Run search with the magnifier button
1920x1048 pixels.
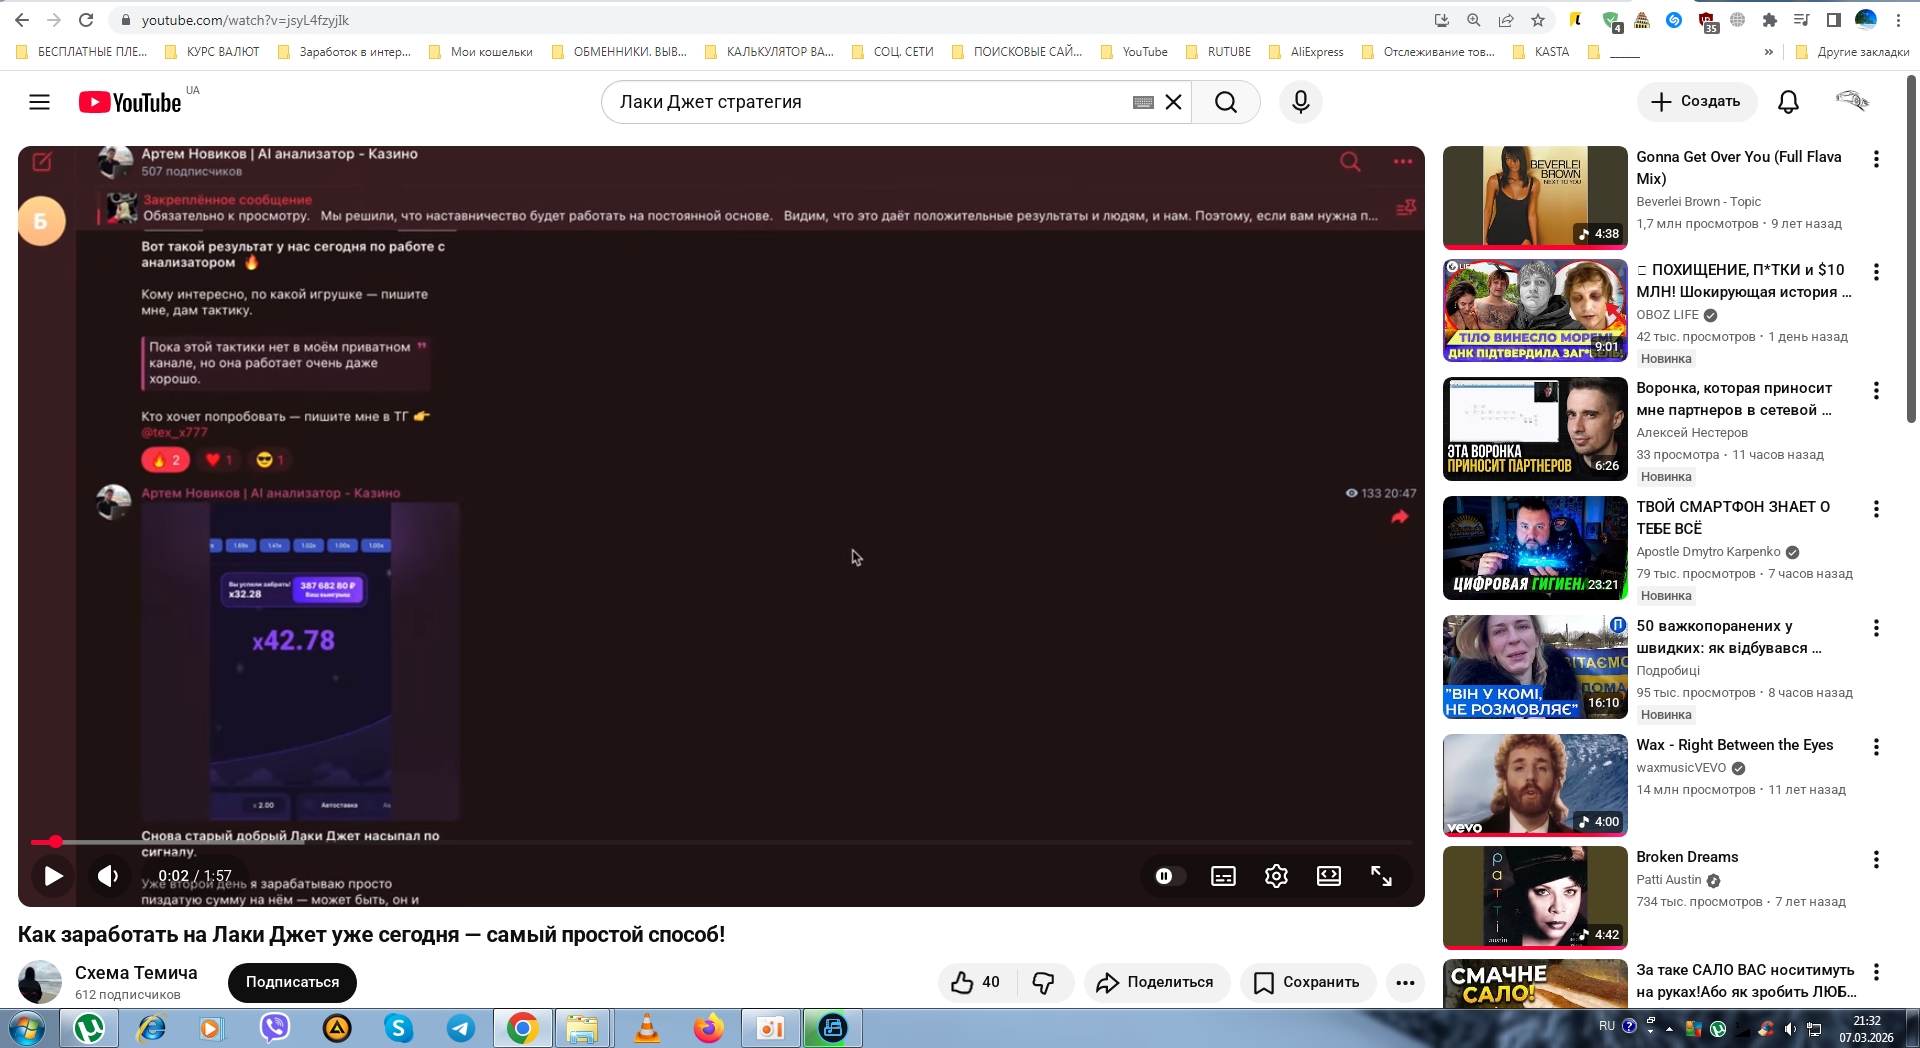pyautogui.click(x=1226, y=102)
